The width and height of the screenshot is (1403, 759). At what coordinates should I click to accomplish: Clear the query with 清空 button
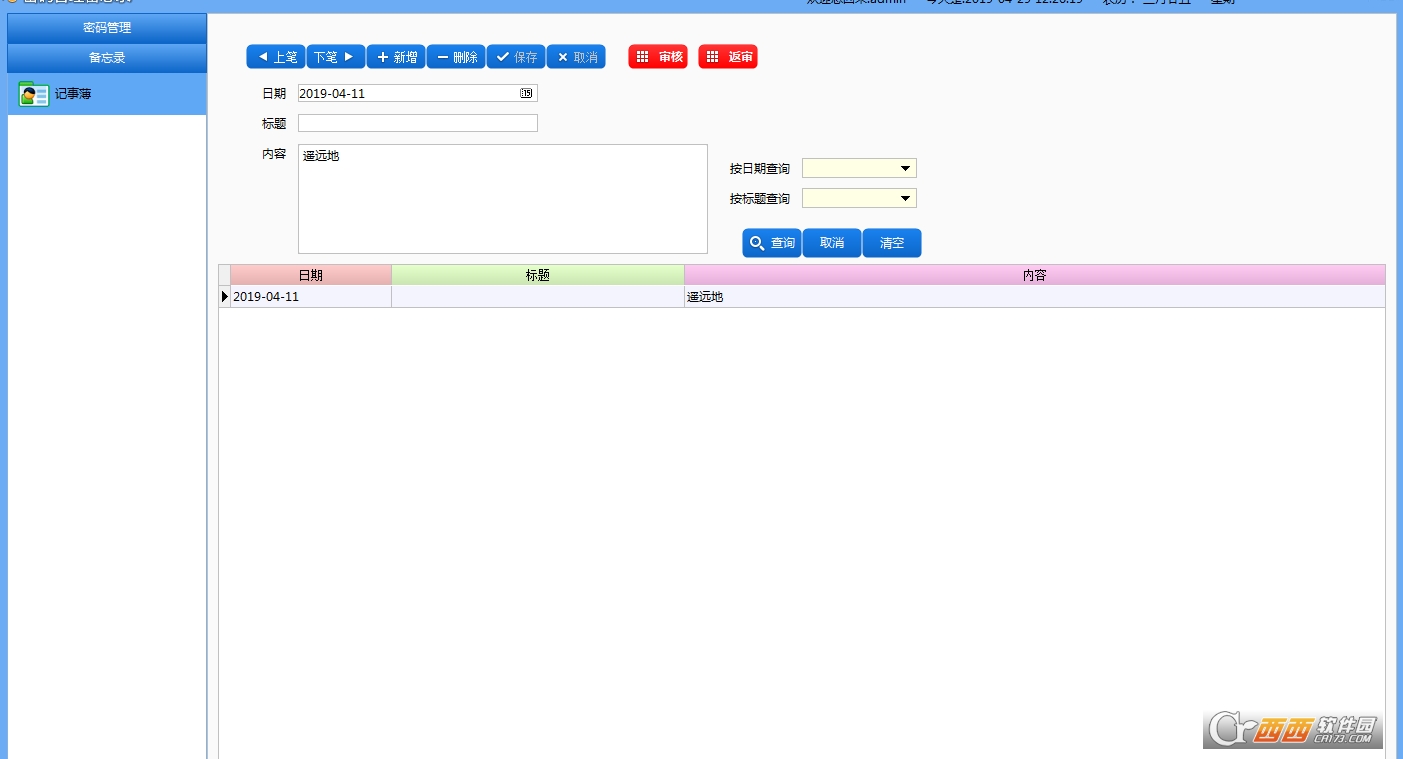[x=892, y=243]
